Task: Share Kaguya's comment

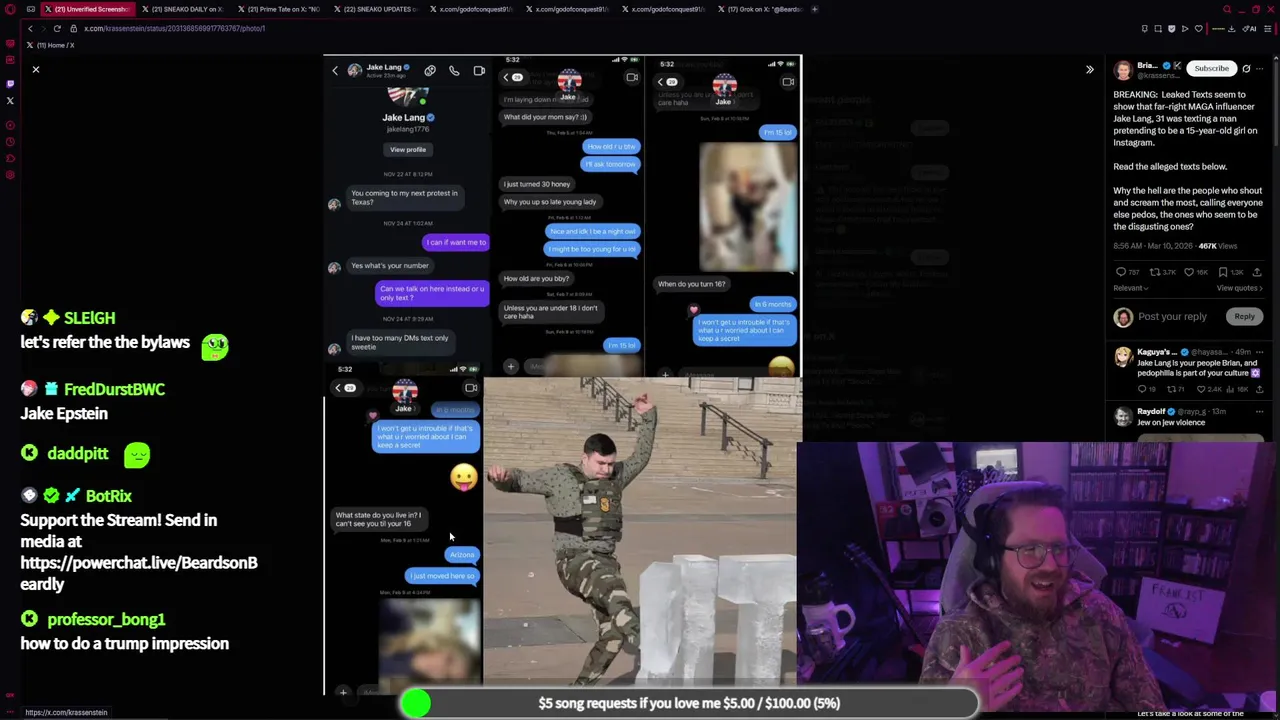Action: [1260, 388]
